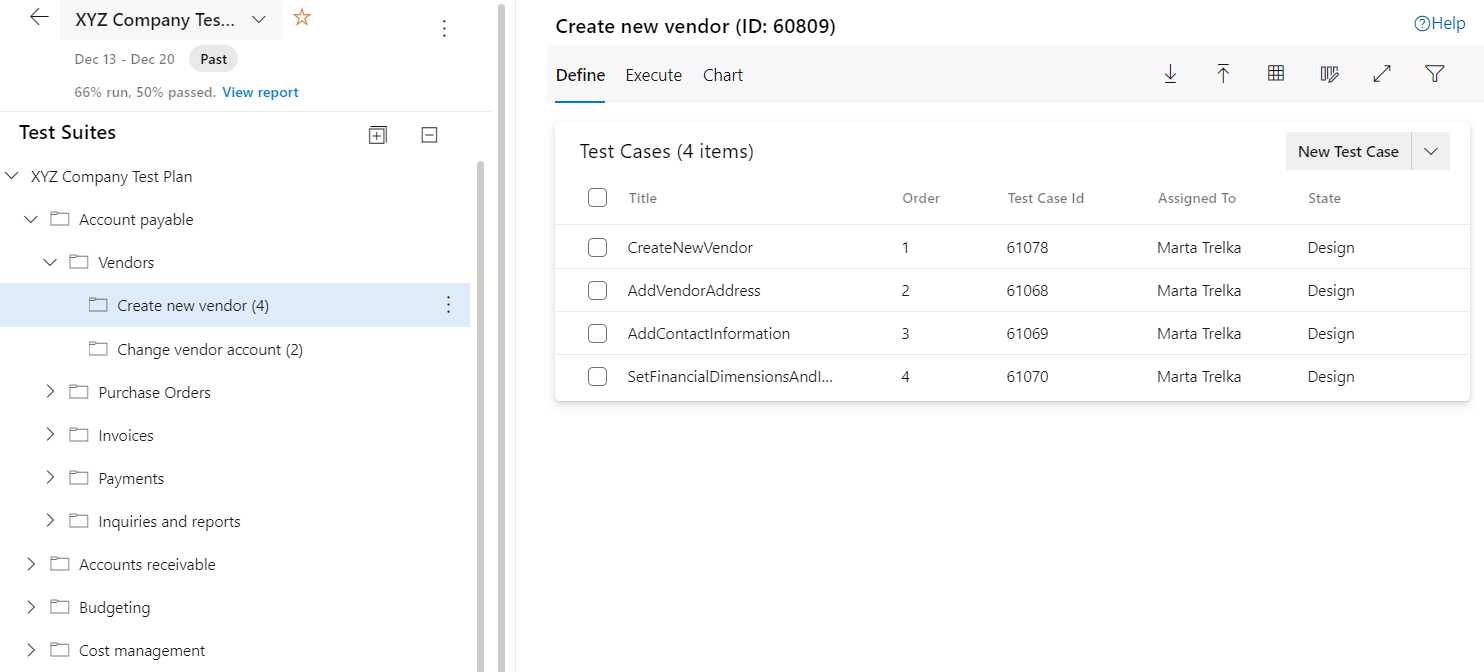Click Change vendor account folder icon
Screen dimensions: 1484x672
98,349
